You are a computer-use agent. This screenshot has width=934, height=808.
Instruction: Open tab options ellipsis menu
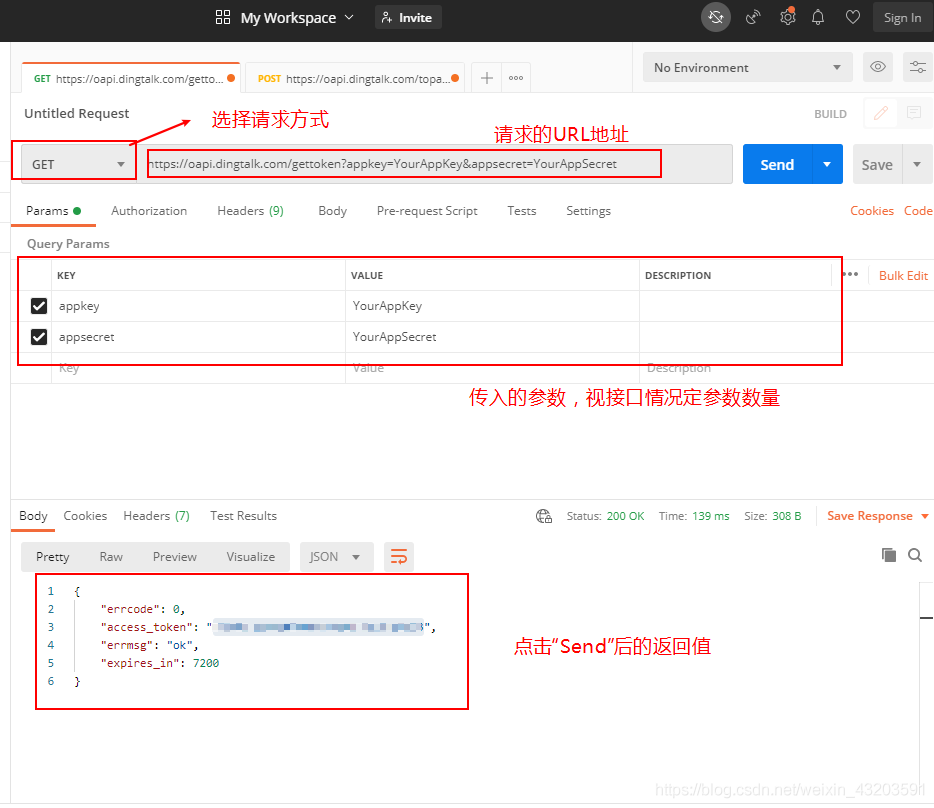click(x=516, y=78)
